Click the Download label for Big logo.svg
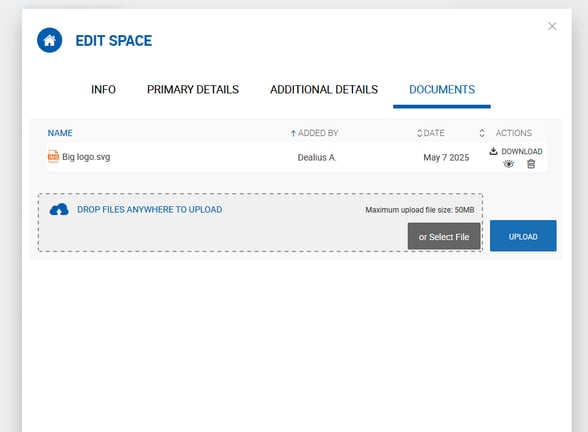588x432 pixels. pyautogui.click(x=522, y=152)
